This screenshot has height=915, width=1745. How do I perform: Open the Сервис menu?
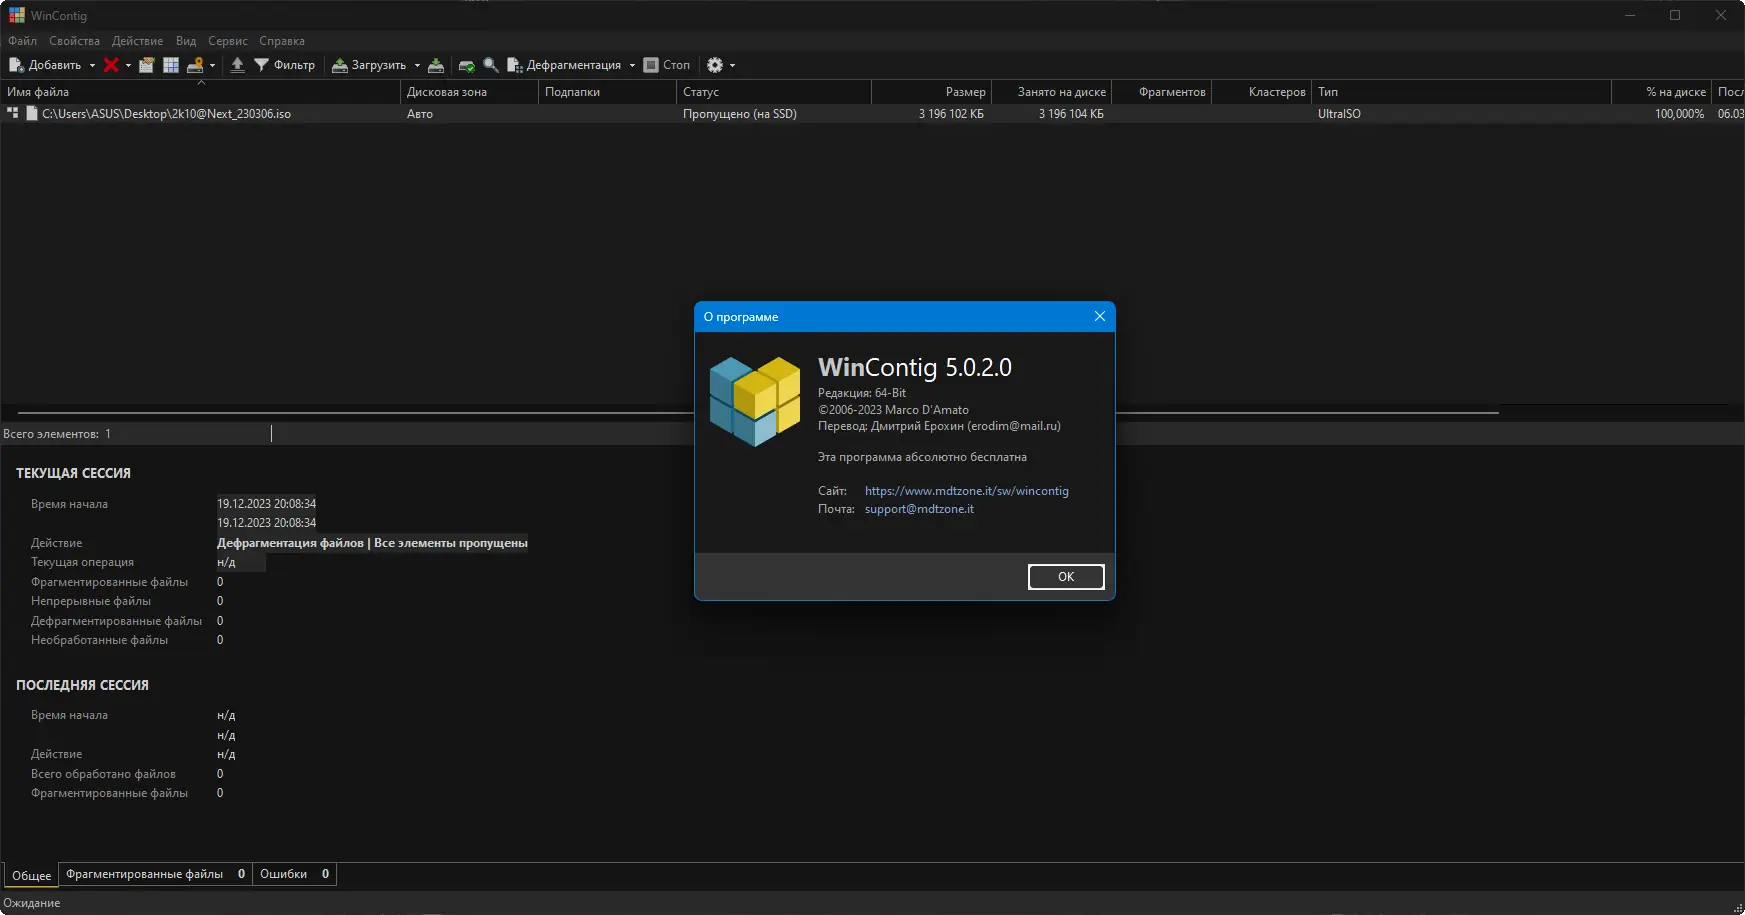(x=228, y=41)
